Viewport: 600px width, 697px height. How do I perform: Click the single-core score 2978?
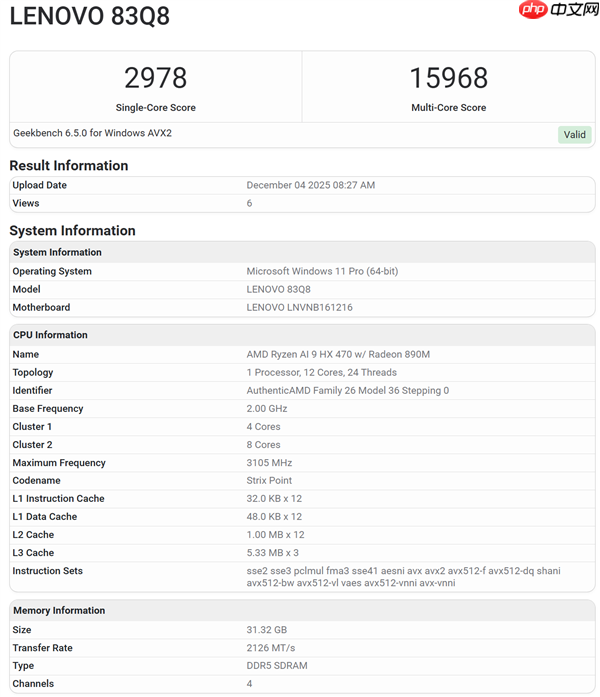[156, 78]
